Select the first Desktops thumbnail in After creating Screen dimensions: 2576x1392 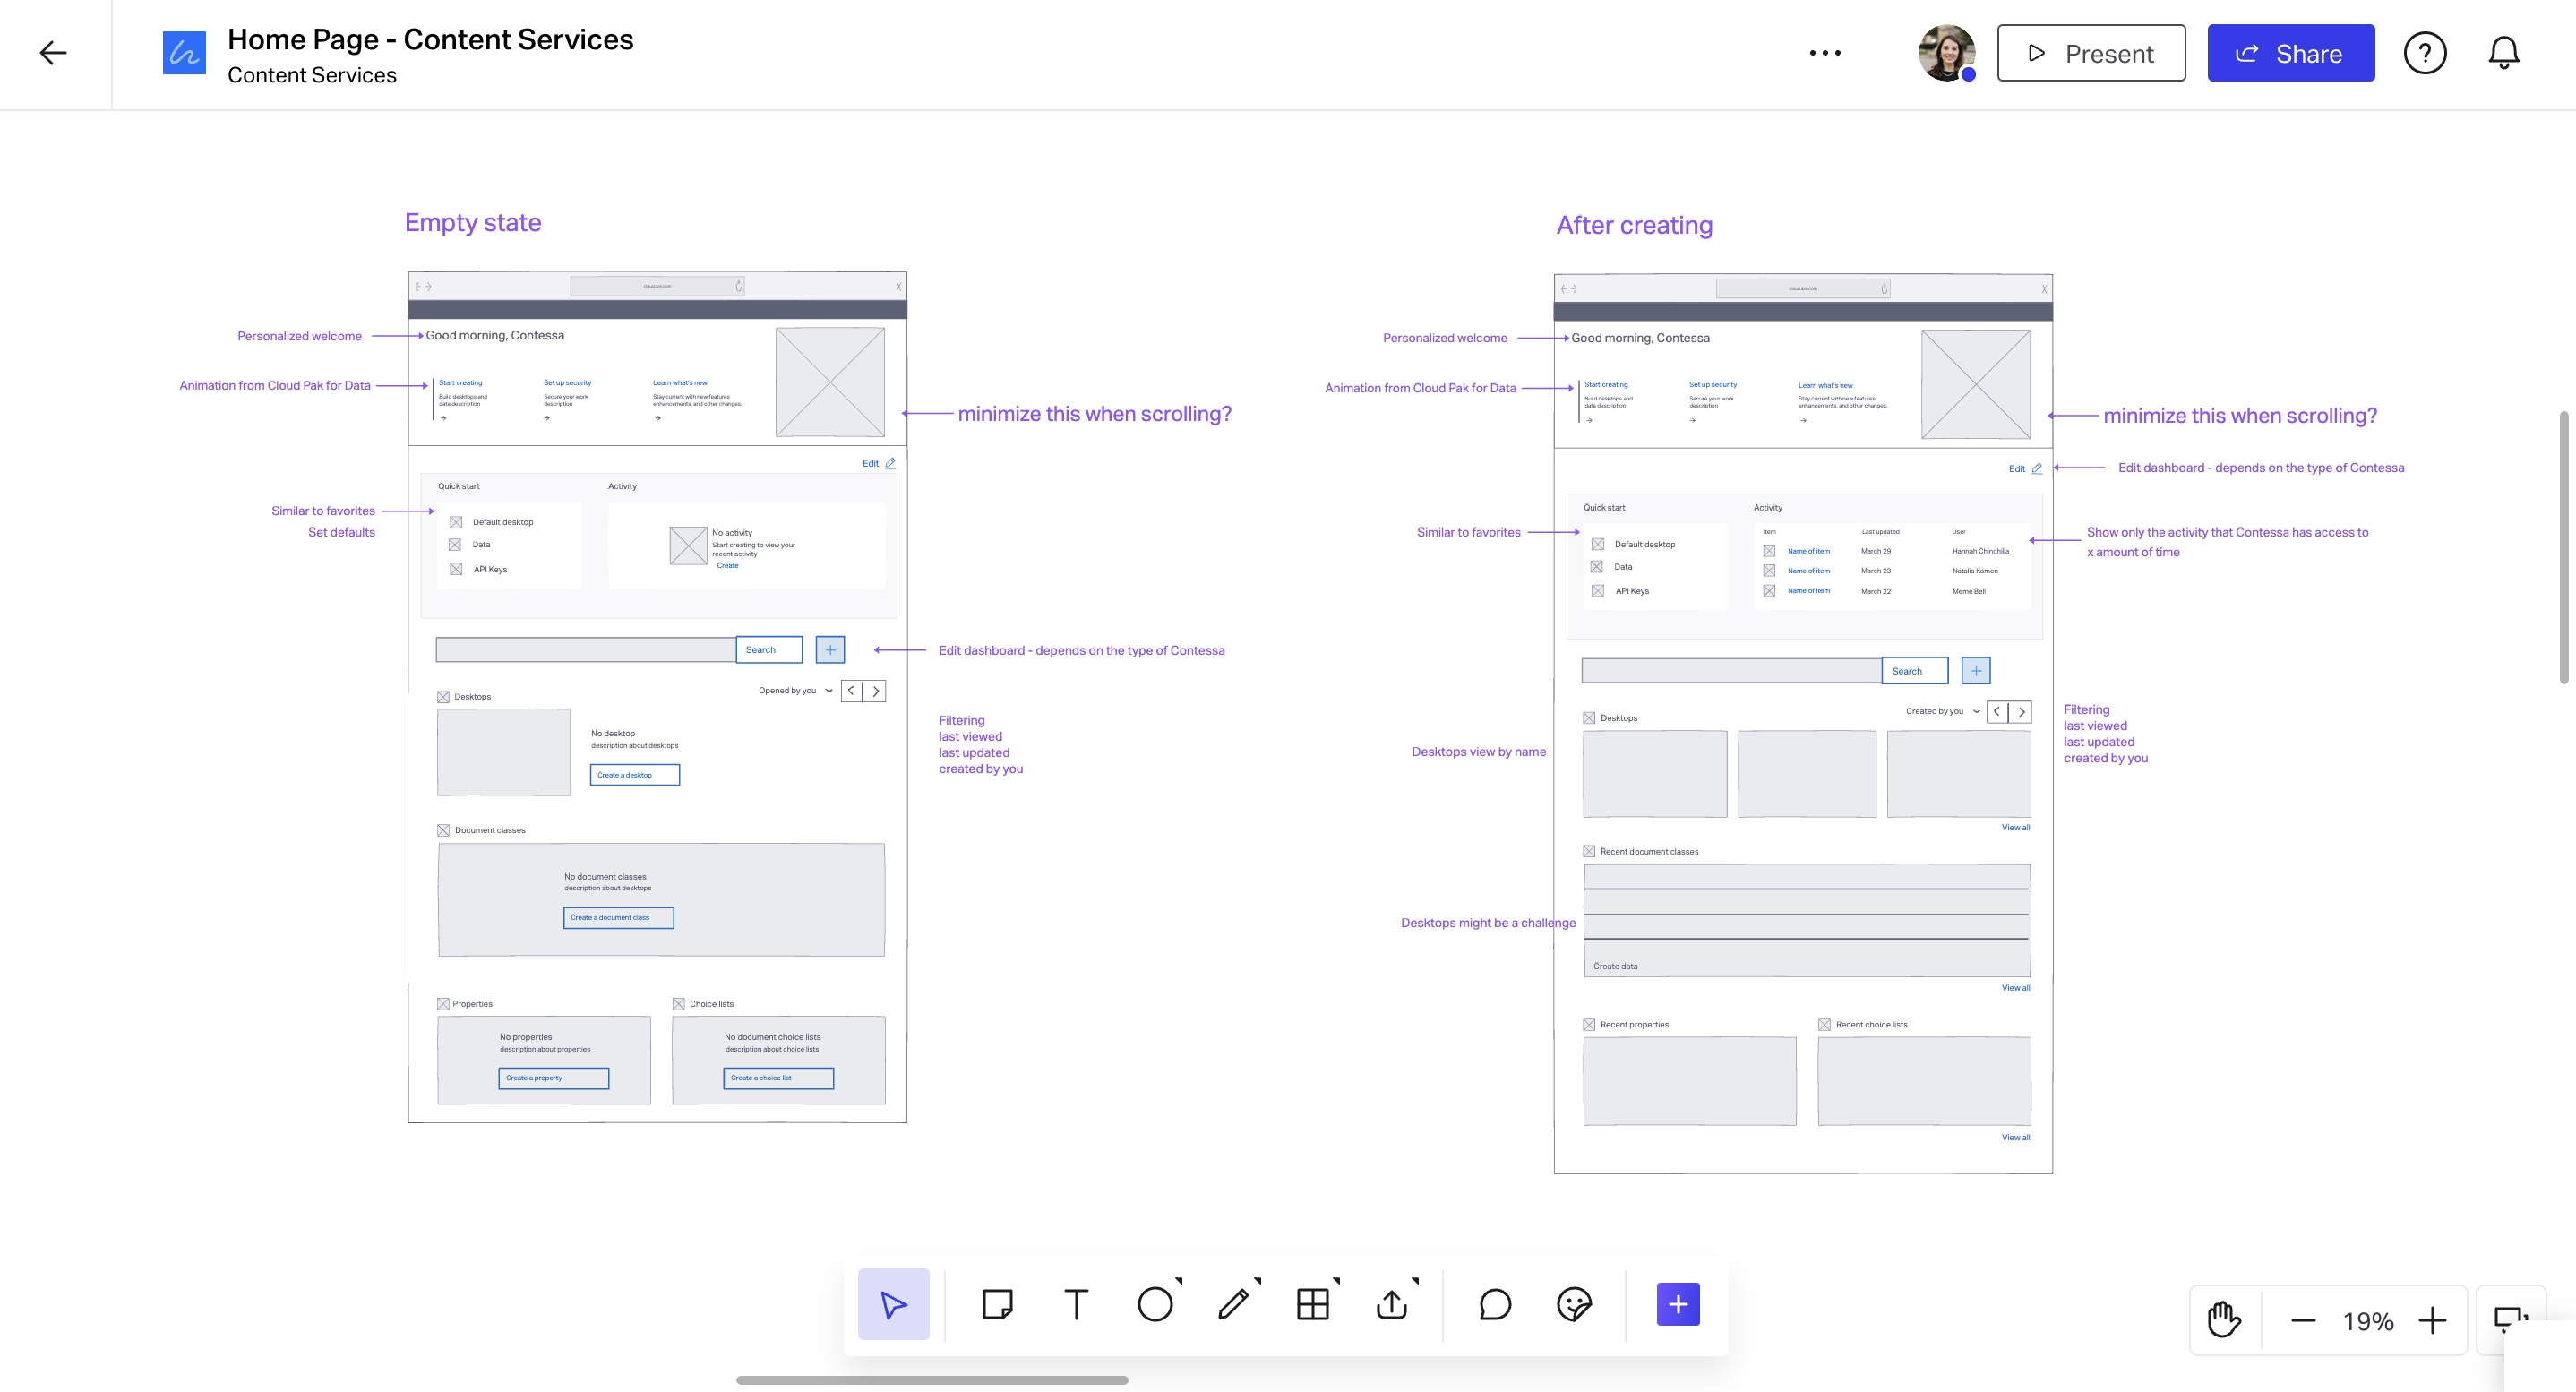click(1655, 774)
